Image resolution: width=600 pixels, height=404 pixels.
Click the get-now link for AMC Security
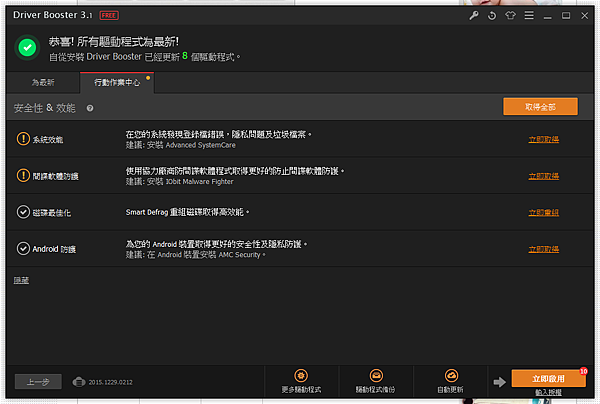543,249
